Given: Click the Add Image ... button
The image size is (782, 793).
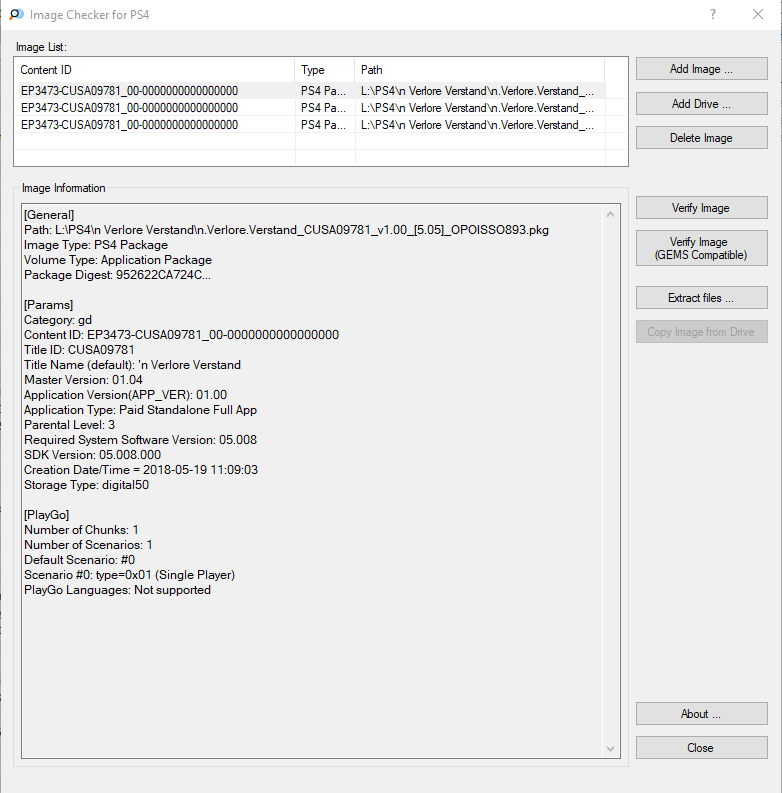Looking at the screenshot, I should pos(702,69).
